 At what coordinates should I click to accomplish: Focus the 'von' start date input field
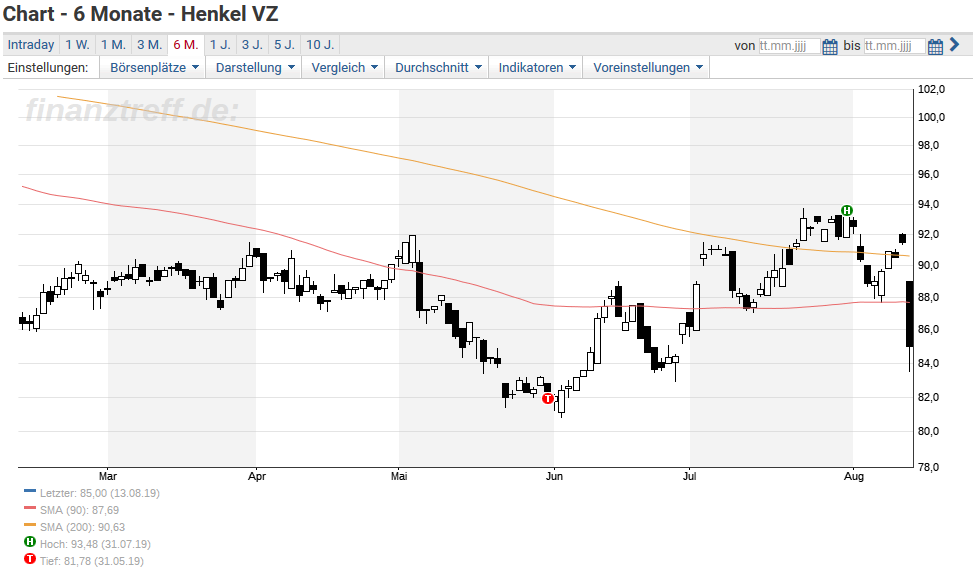(789, 46)
